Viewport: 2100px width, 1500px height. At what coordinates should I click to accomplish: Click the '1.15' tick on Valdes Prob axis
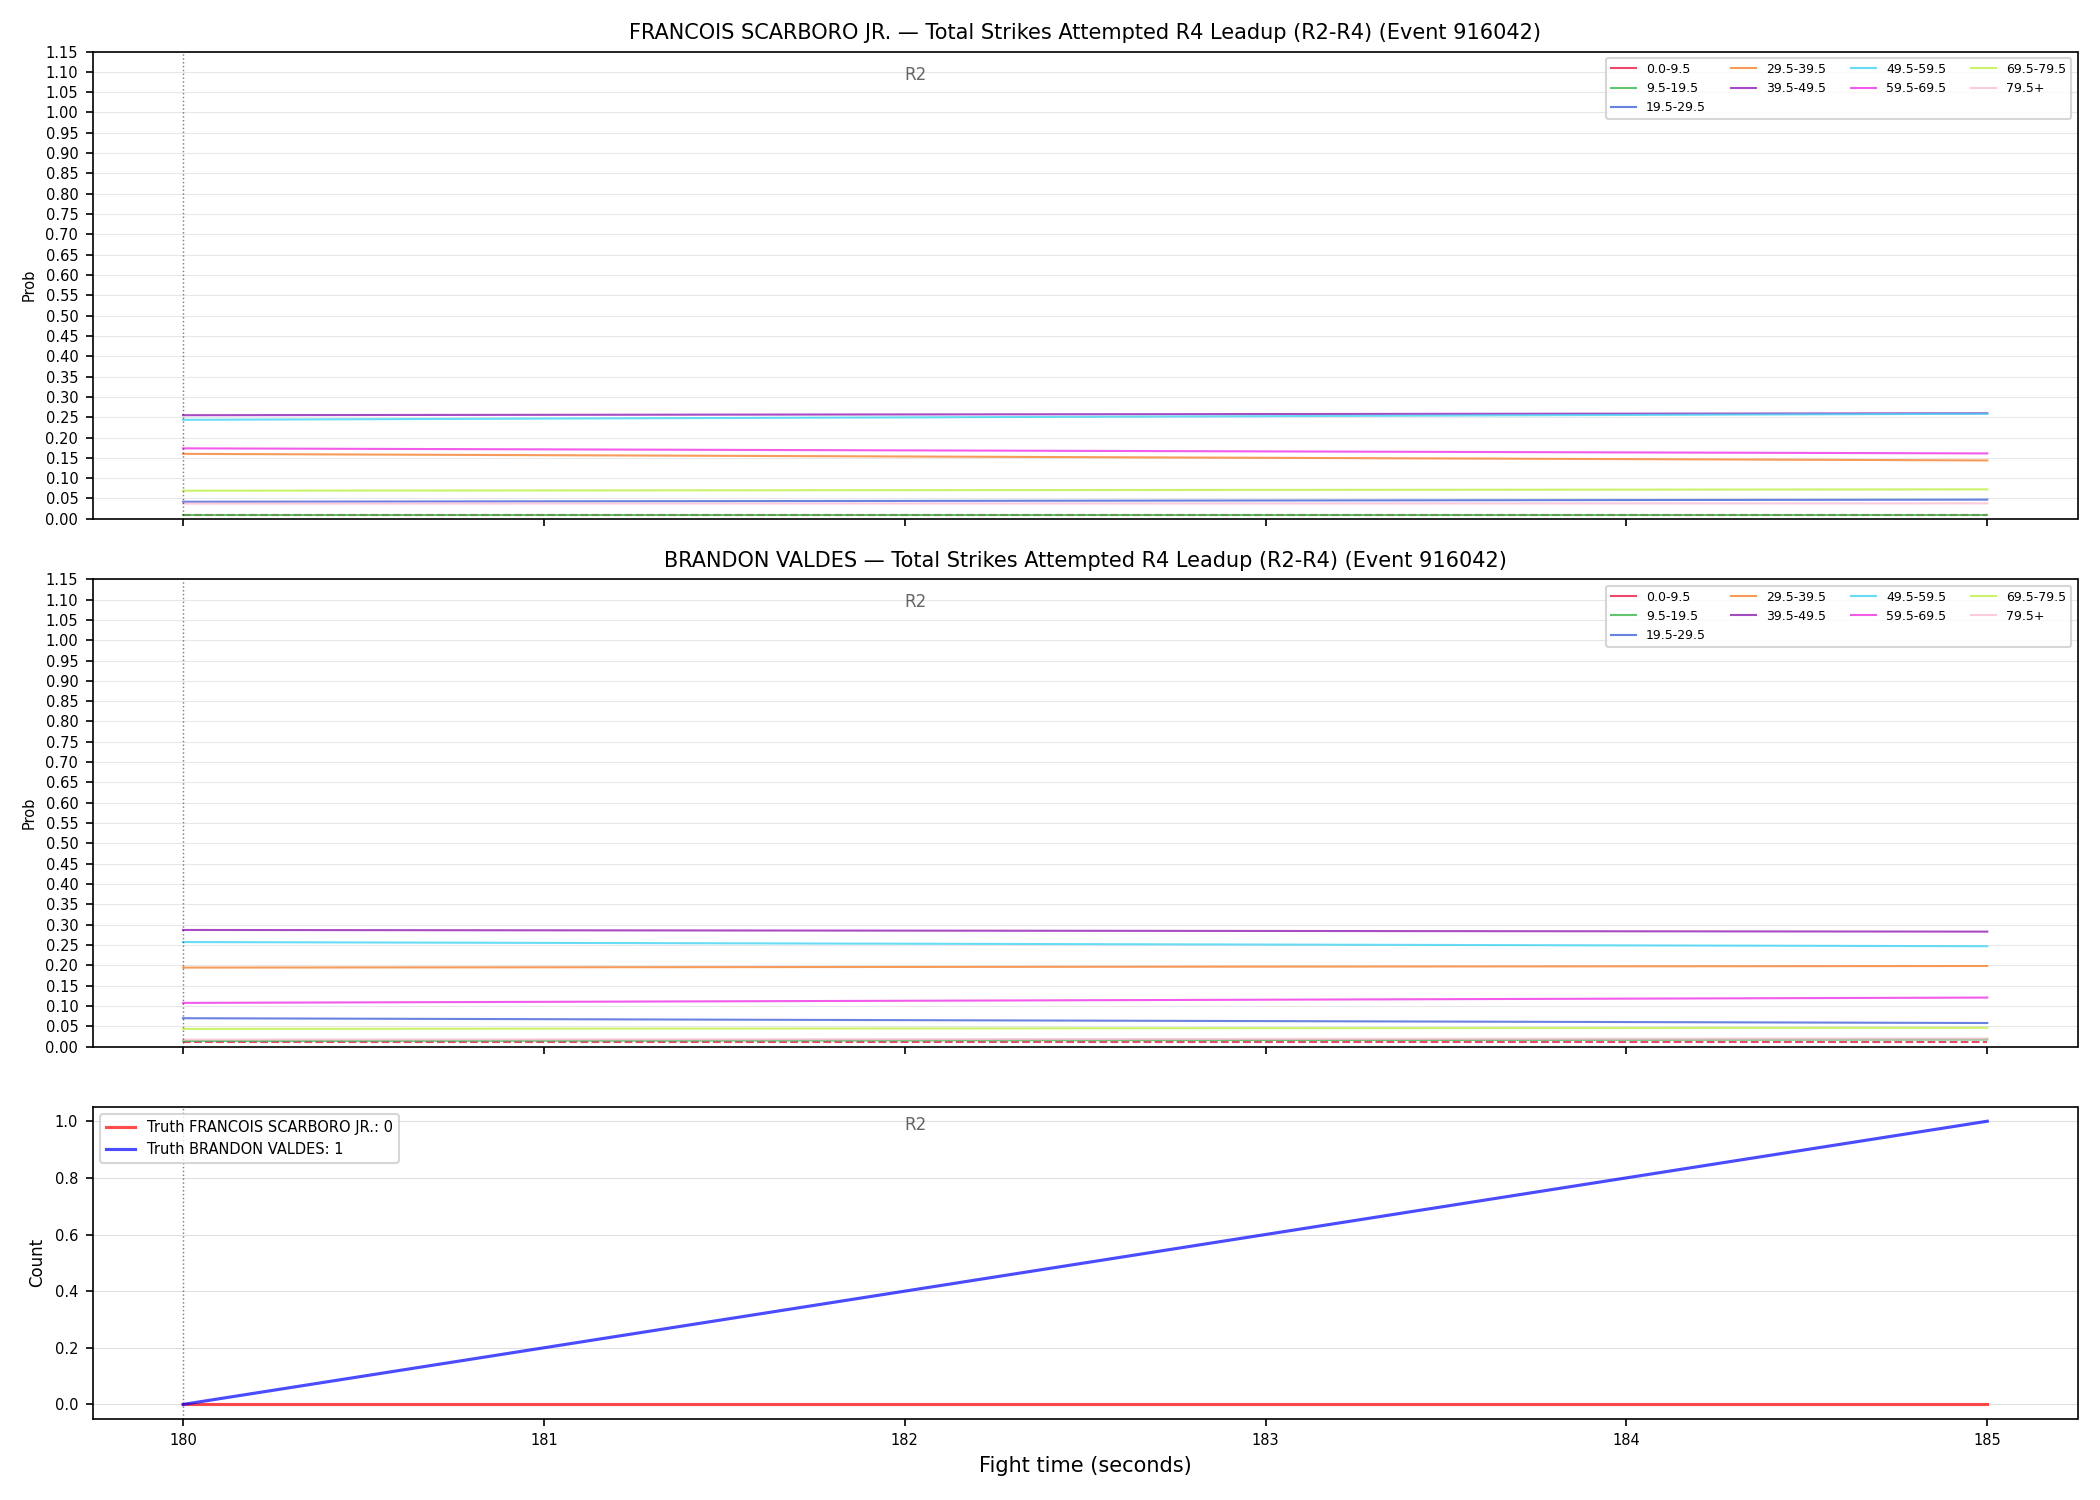coord(62,580)
